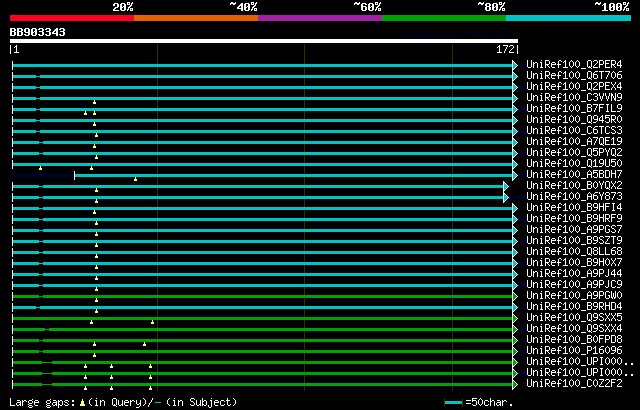Viewport: 640px width, 410px height.
Task: Click the UniRef100_A6Y873 label
Action: 574,197
